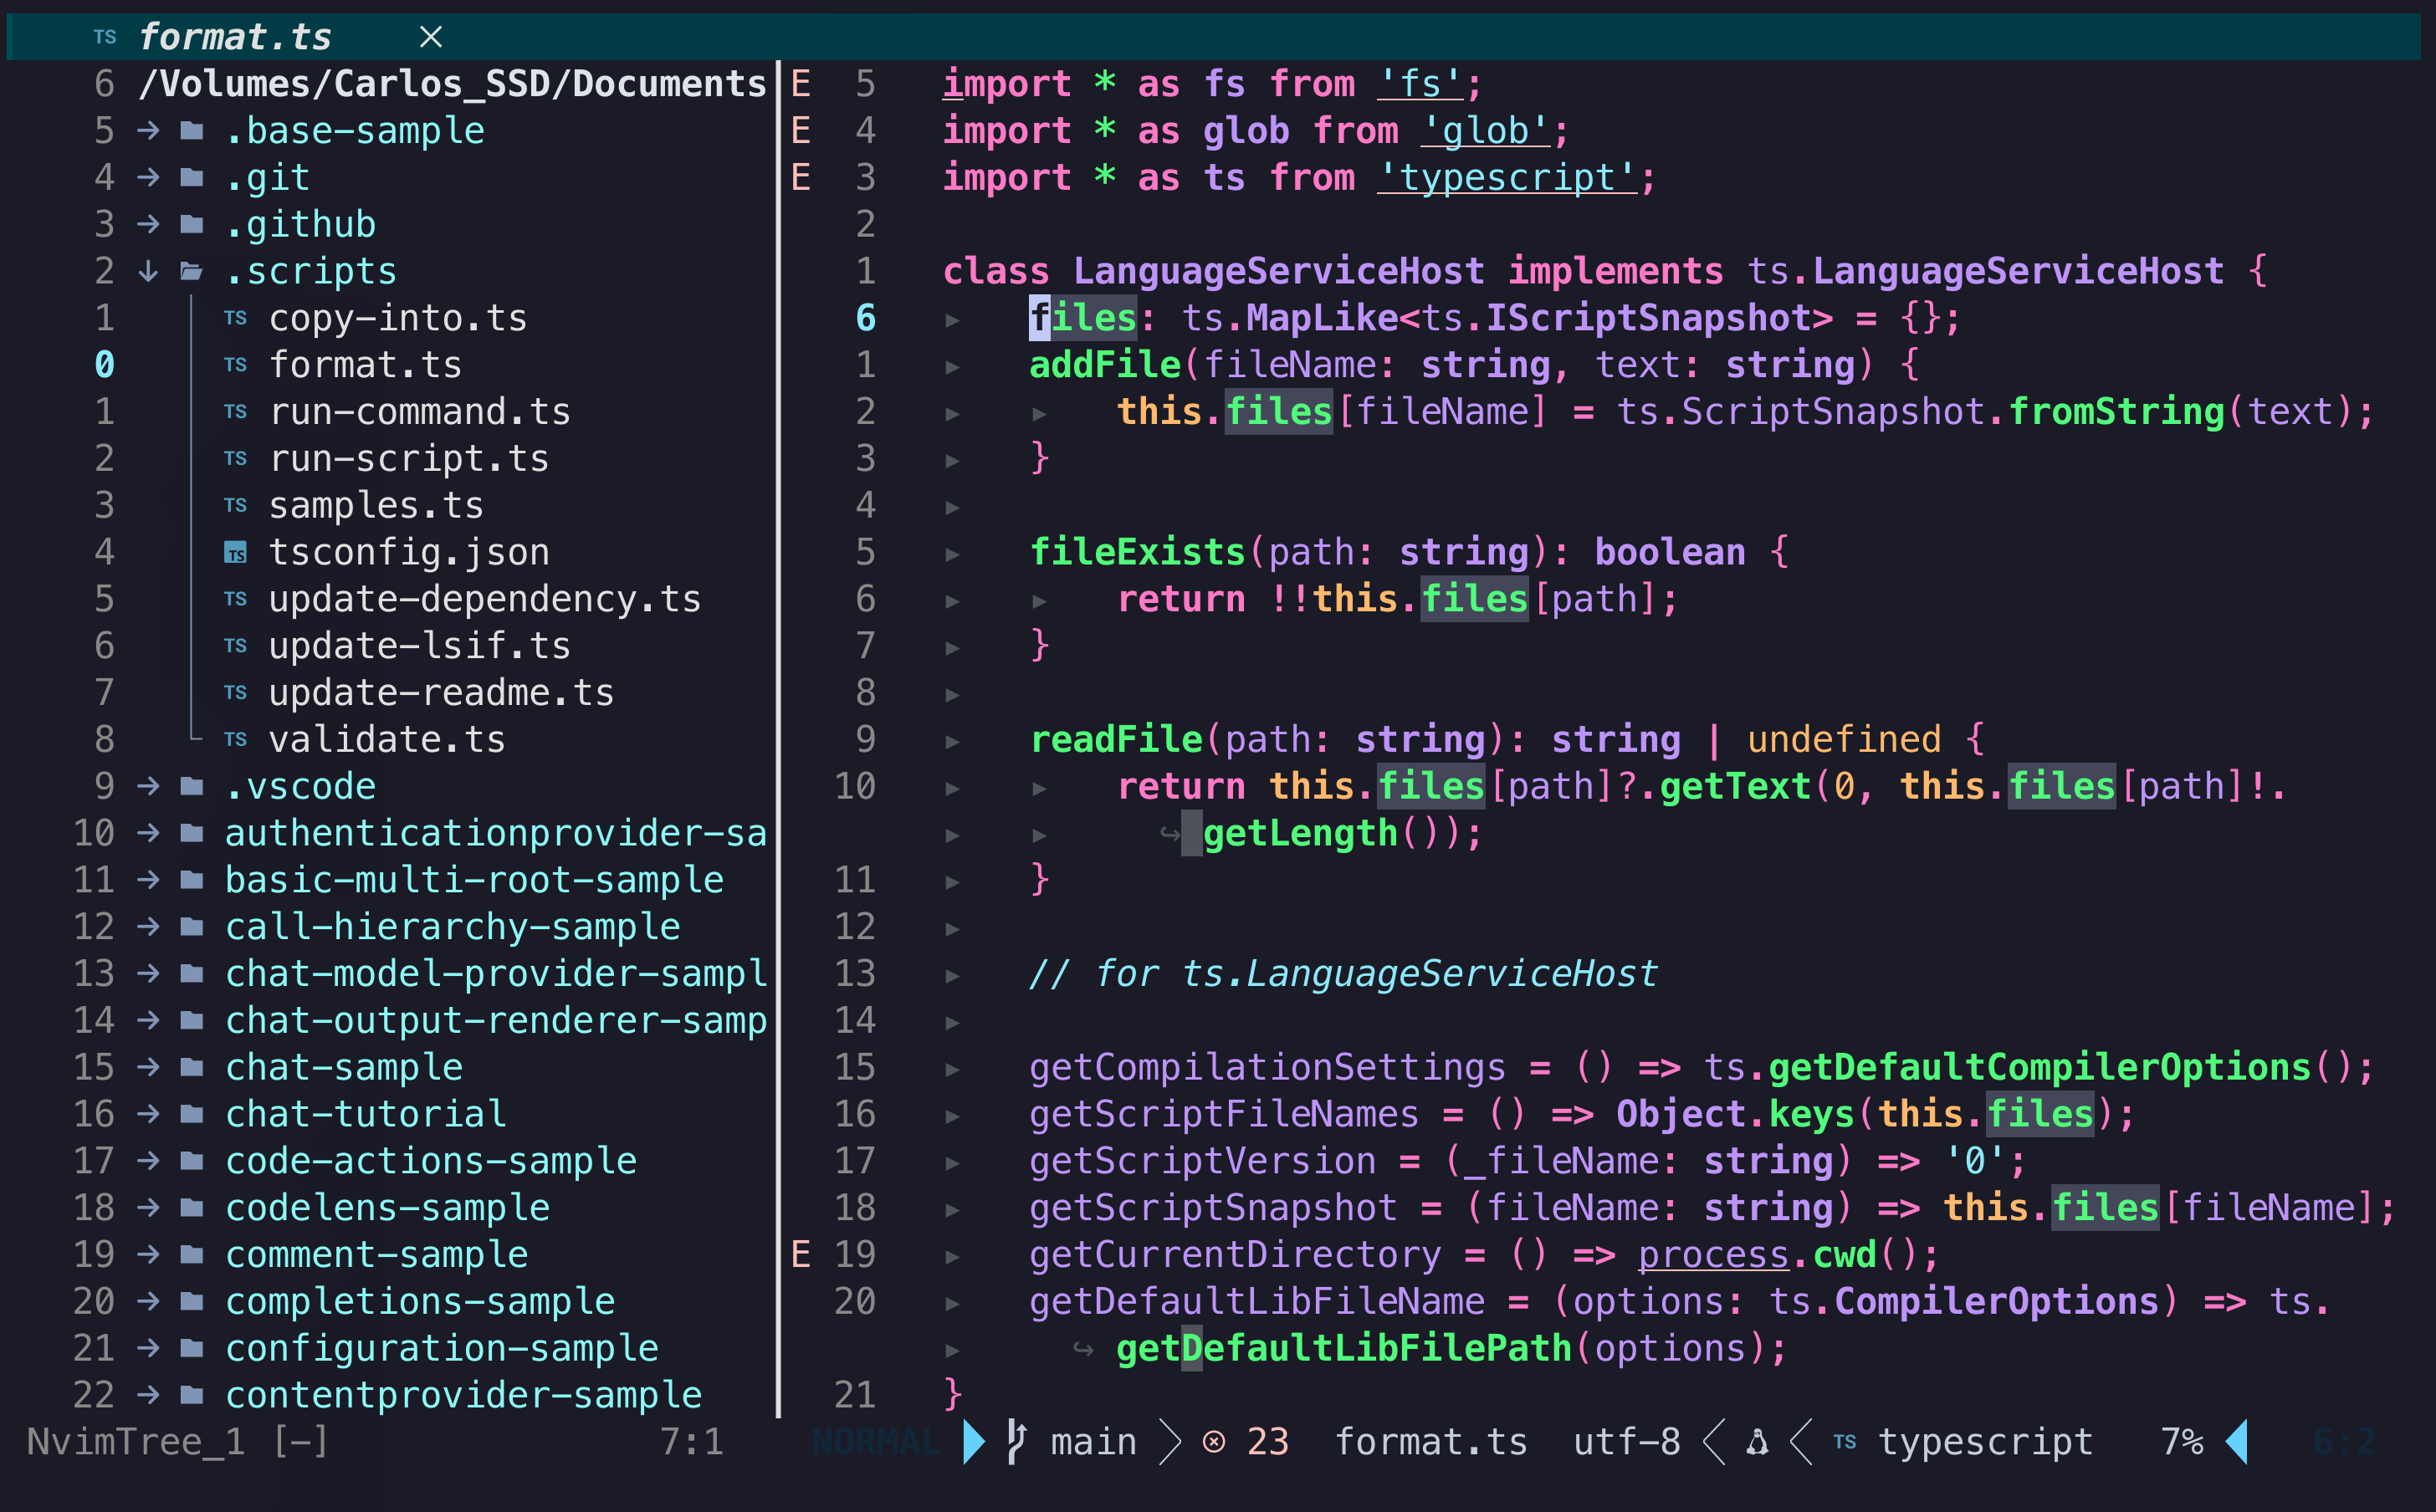Click the penguin OS indicator in the statusline

click(1757, 1441)
